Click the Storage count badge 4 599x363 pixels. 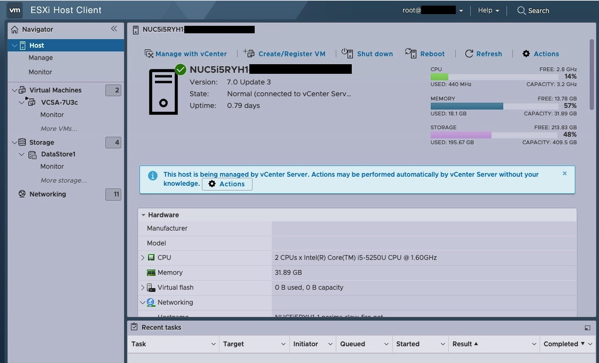tap(113, 143)
